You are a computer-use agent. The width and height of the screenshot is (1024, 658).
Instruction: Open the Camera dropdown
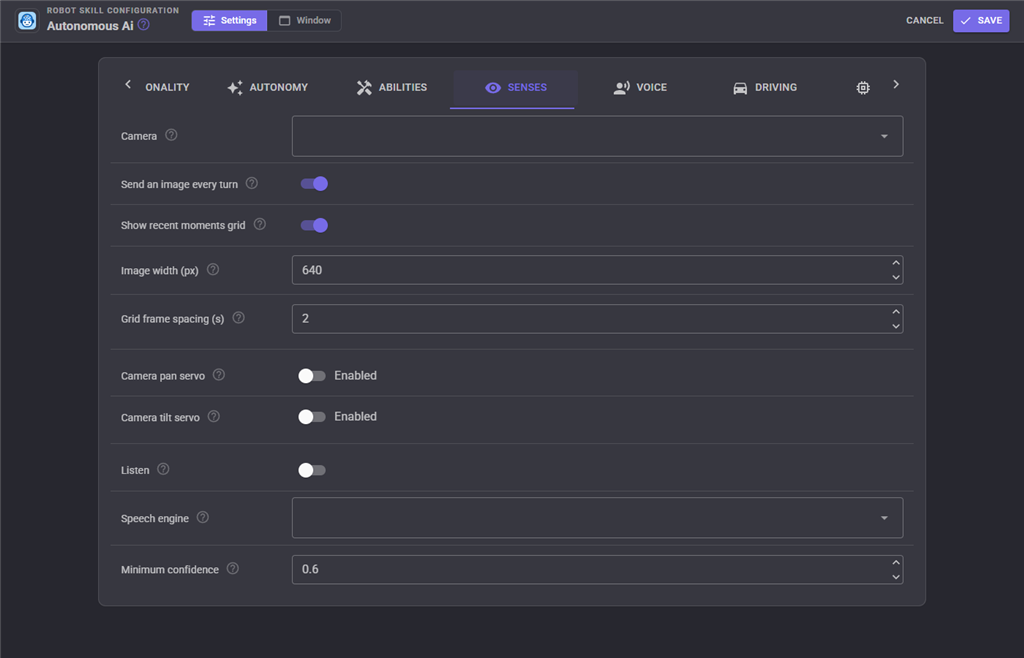[597, 136]
